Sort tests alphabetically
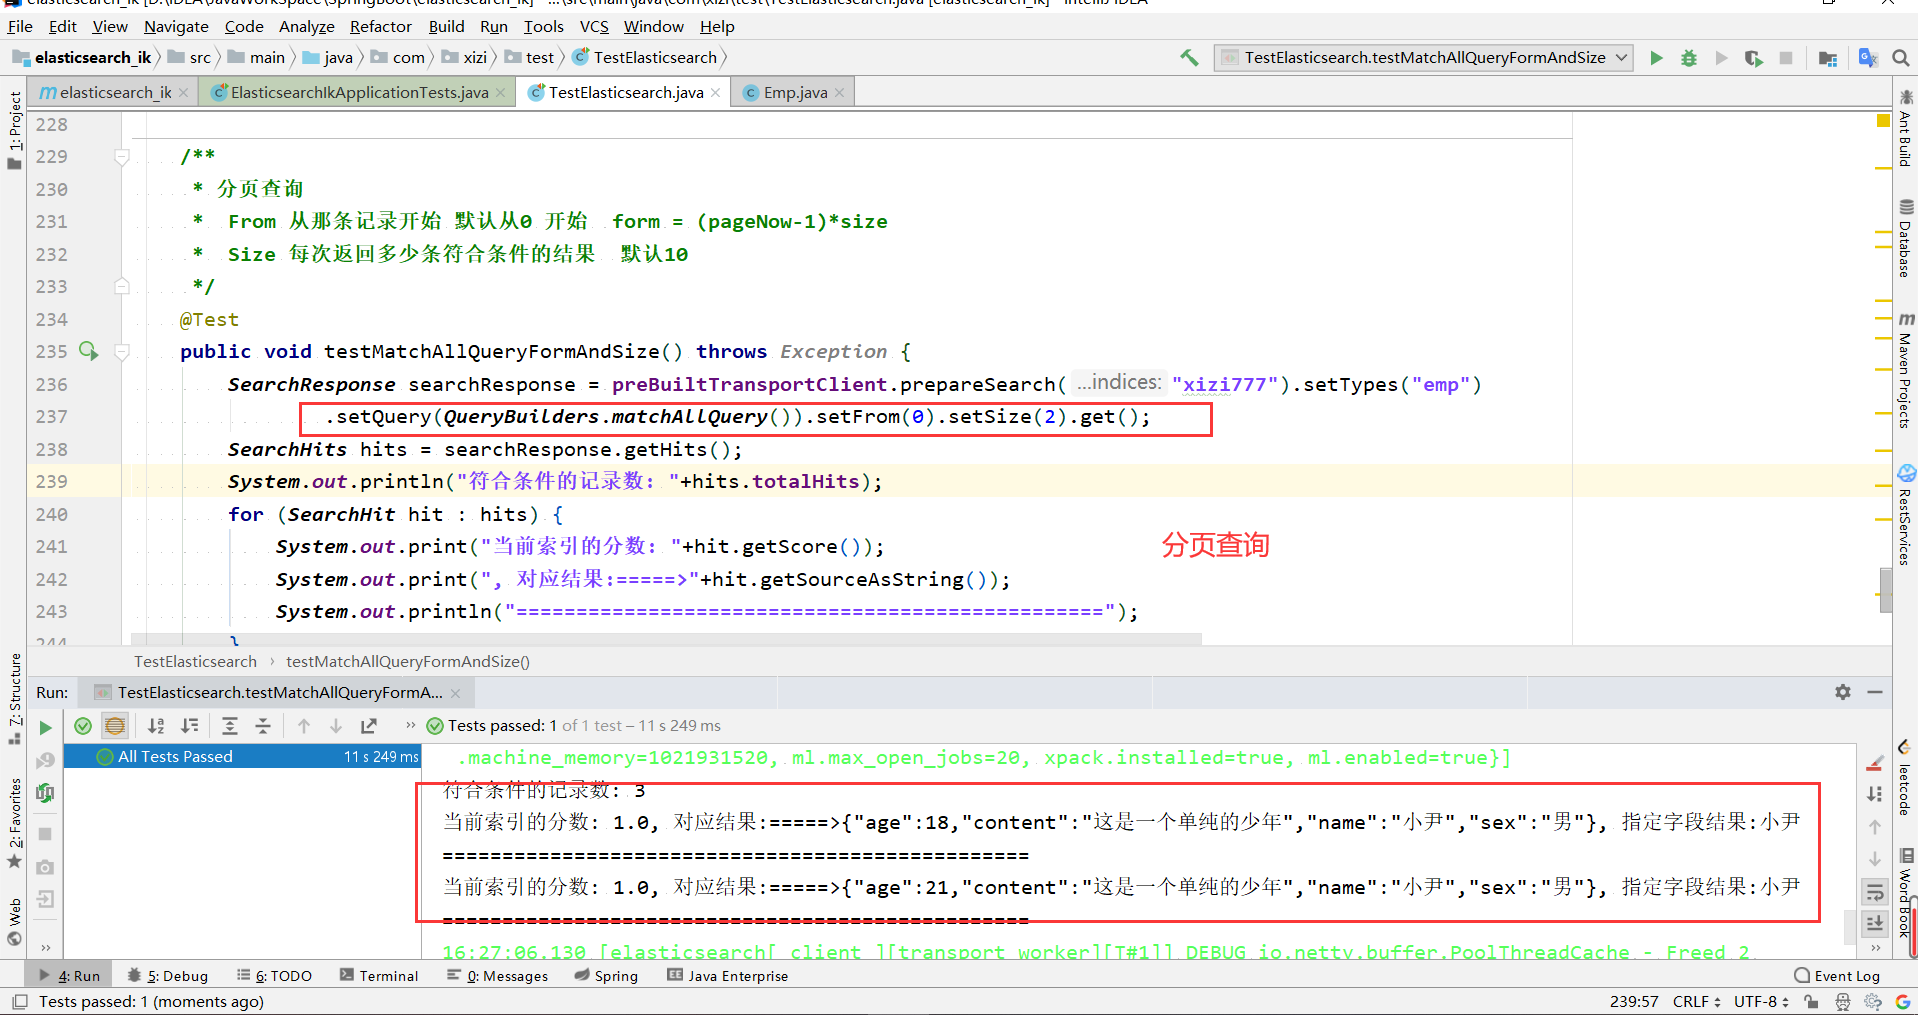 click(156, 726)
